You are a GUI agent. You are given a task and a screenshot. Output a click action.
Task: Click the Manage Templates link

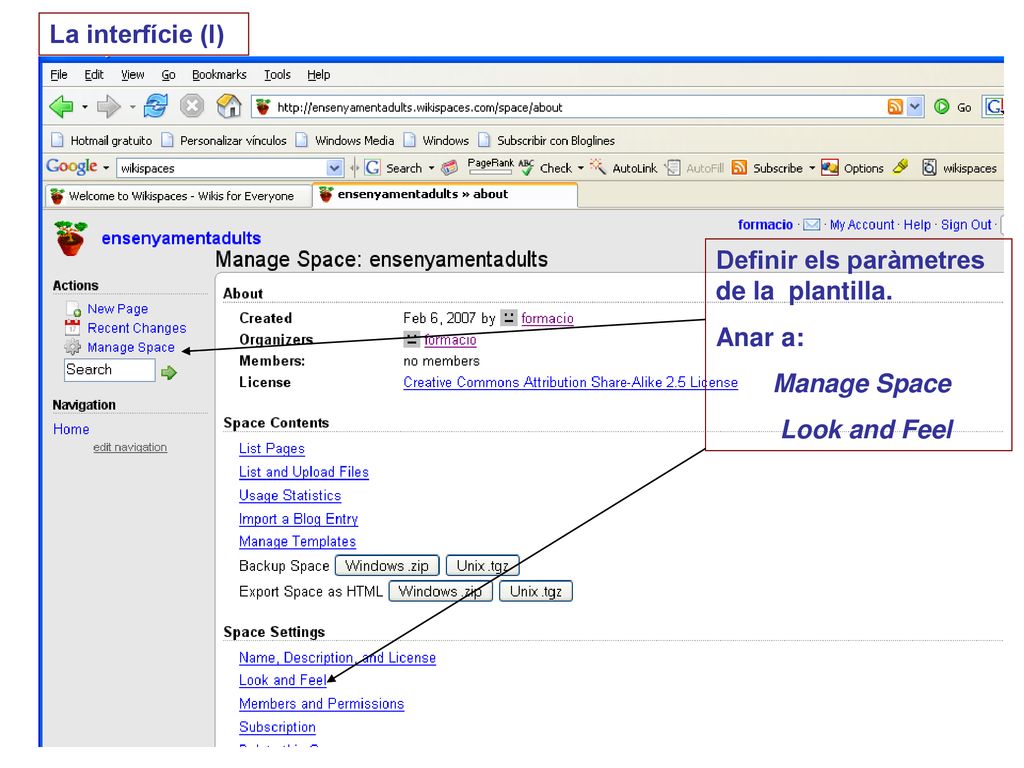[x=297, y=541]
